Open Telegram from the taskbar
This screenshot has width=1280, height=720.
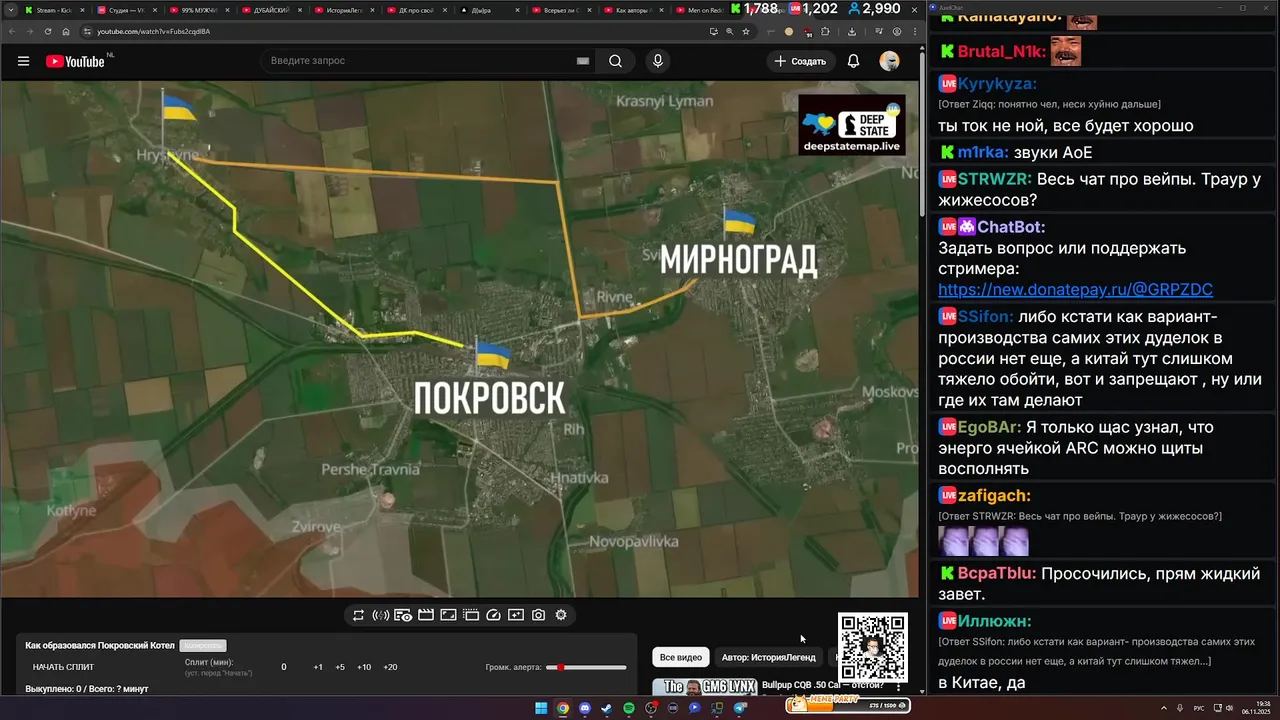coord(740,708)
